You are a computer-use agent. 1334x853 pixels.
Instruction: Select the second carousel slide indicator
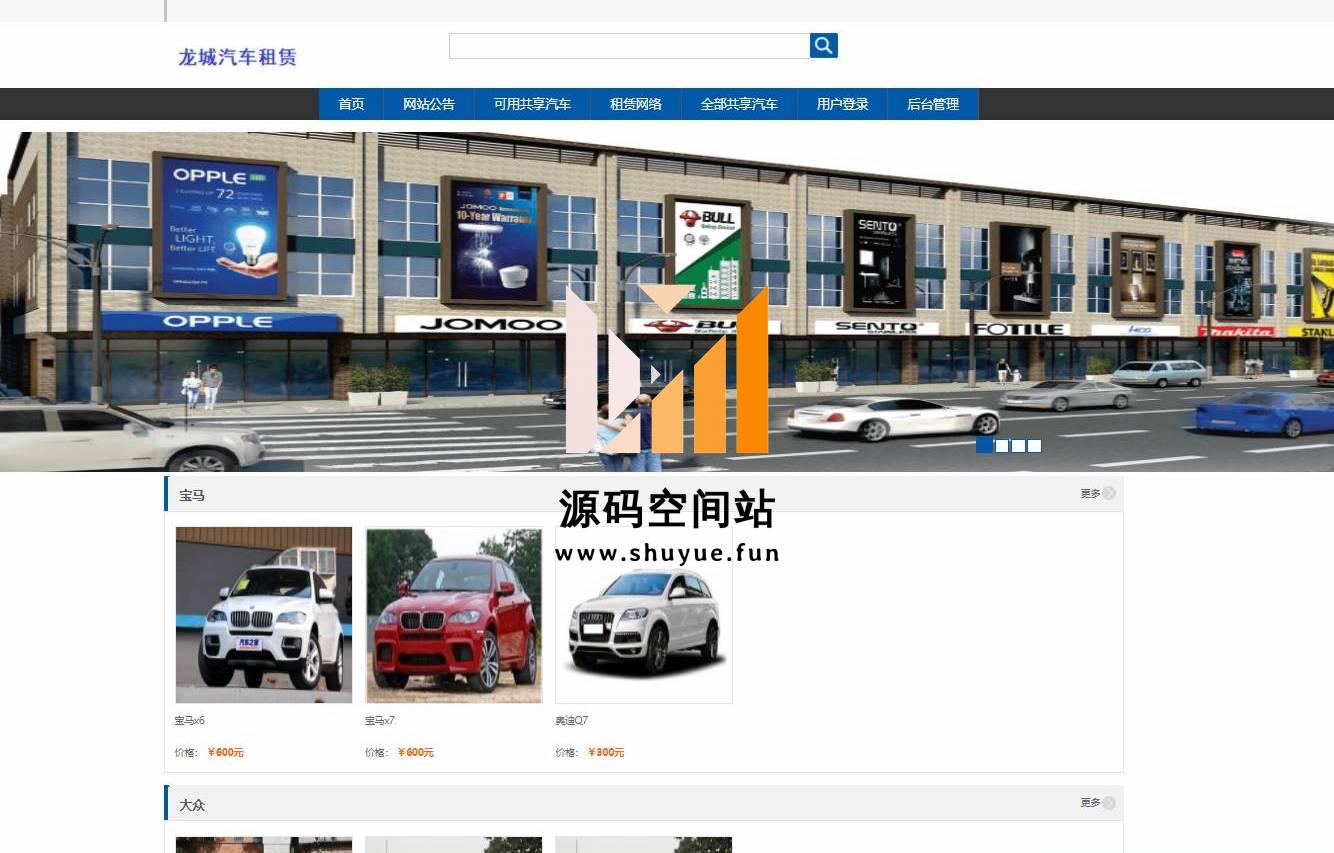point(1002,446)
